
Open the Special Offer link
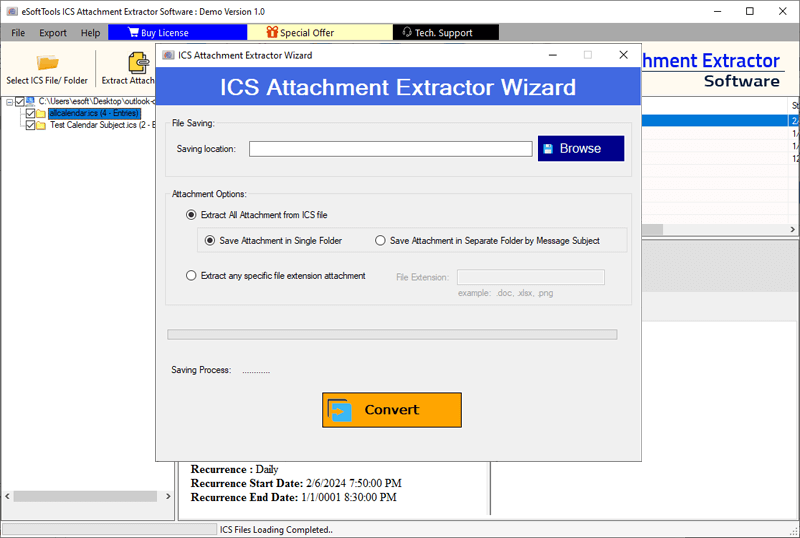(320, 32)
